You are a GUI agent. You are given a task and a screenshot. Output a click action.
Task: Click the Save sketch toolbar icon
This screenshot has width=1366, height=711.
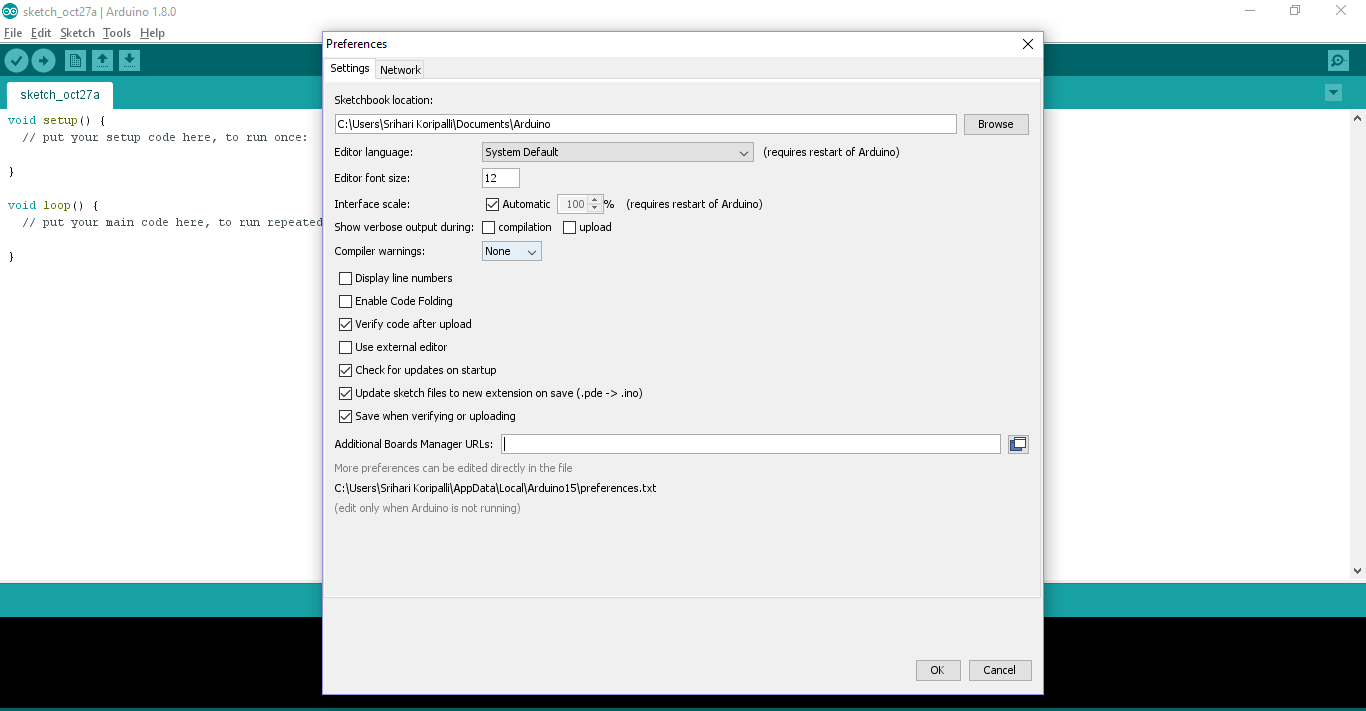tap(129, 60)
